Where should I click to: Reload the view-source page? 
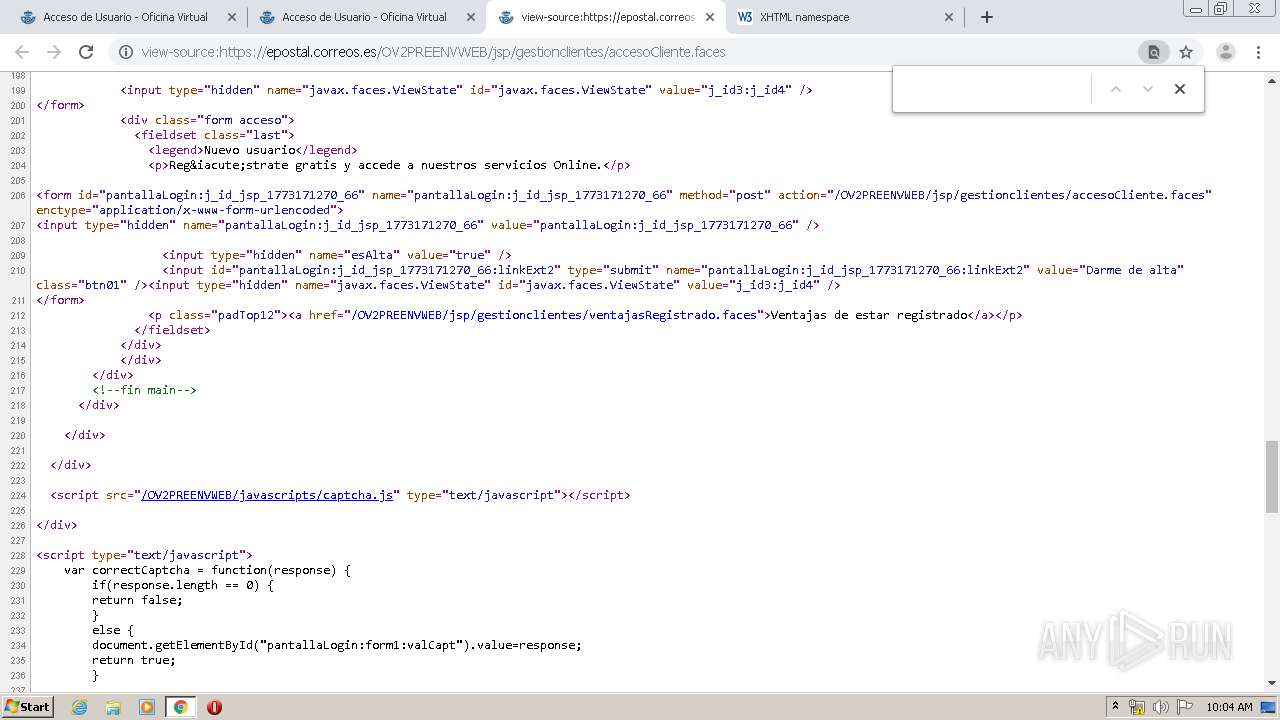86,52
